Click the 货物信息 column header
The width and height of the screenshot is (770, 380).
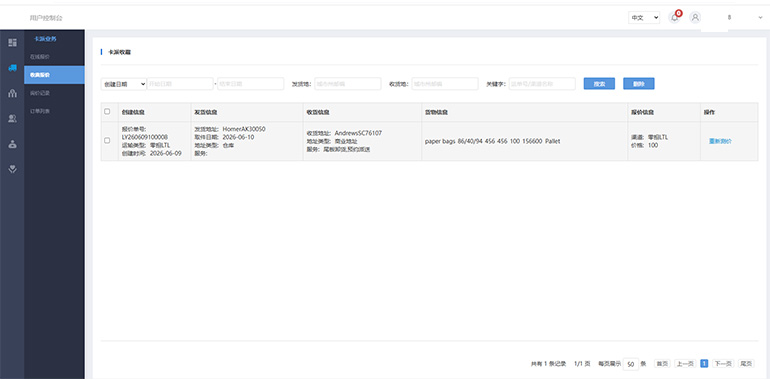pos(436,112)
